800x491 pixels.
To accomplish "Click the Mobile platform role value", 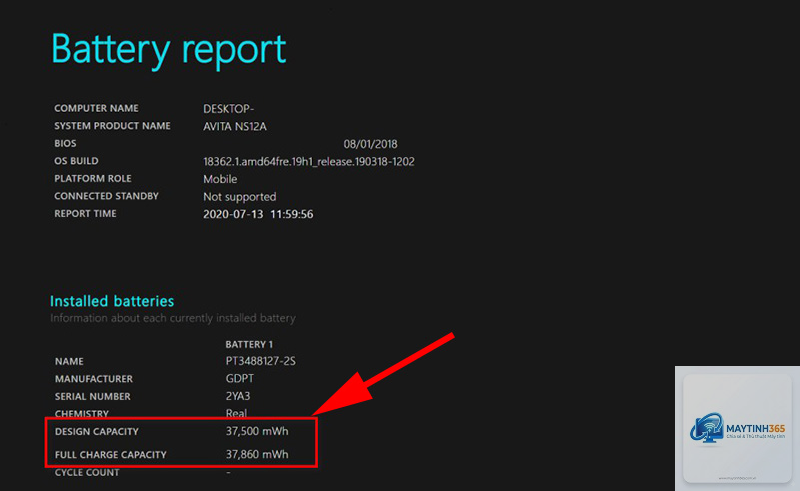I will 220,179.
